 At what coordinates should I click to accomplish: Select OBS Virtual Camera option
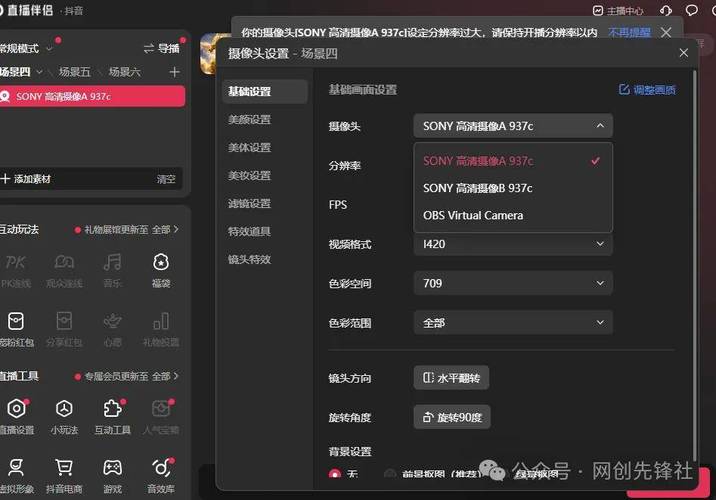pyautogui.click(x=472, y=215)
